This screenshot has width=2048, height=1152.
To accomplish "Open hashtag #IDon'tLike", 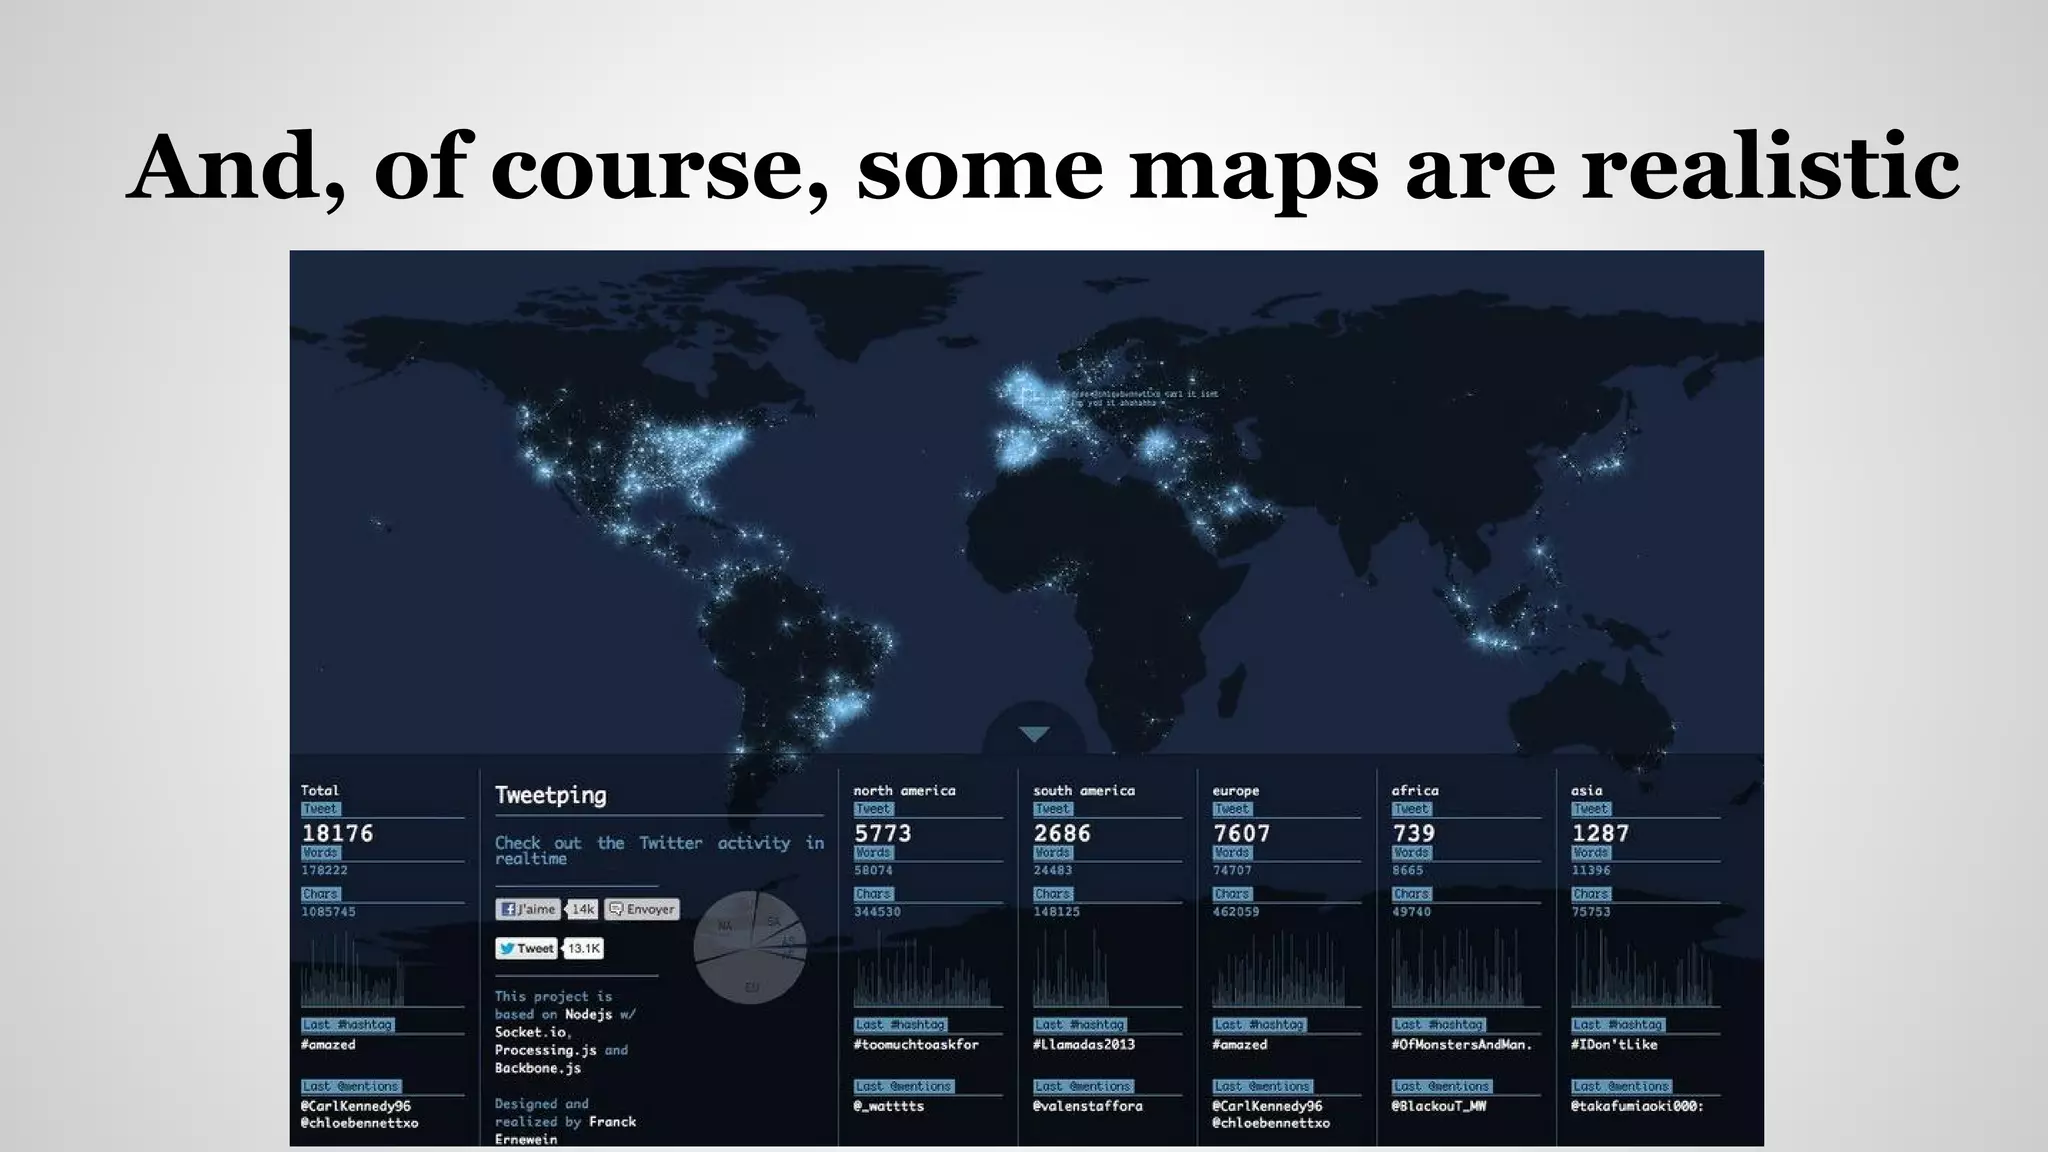I will (x=1614, y=1044).
